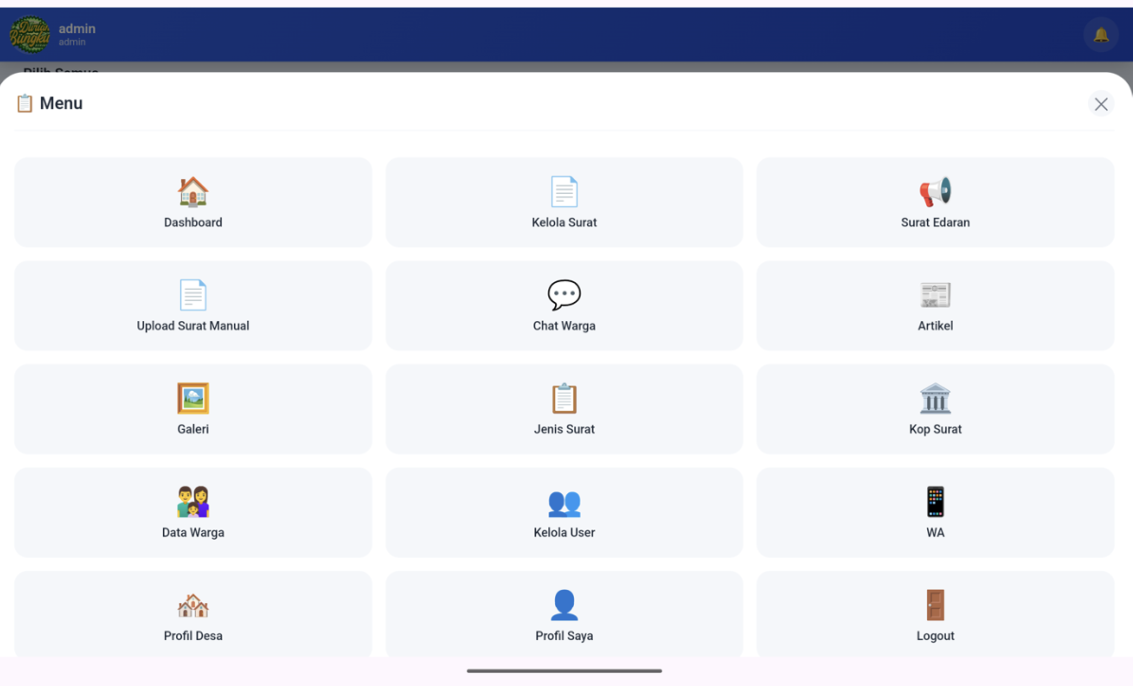Select the Profil Saya menu tile
Screen dimensions: 1142x698
564,615
